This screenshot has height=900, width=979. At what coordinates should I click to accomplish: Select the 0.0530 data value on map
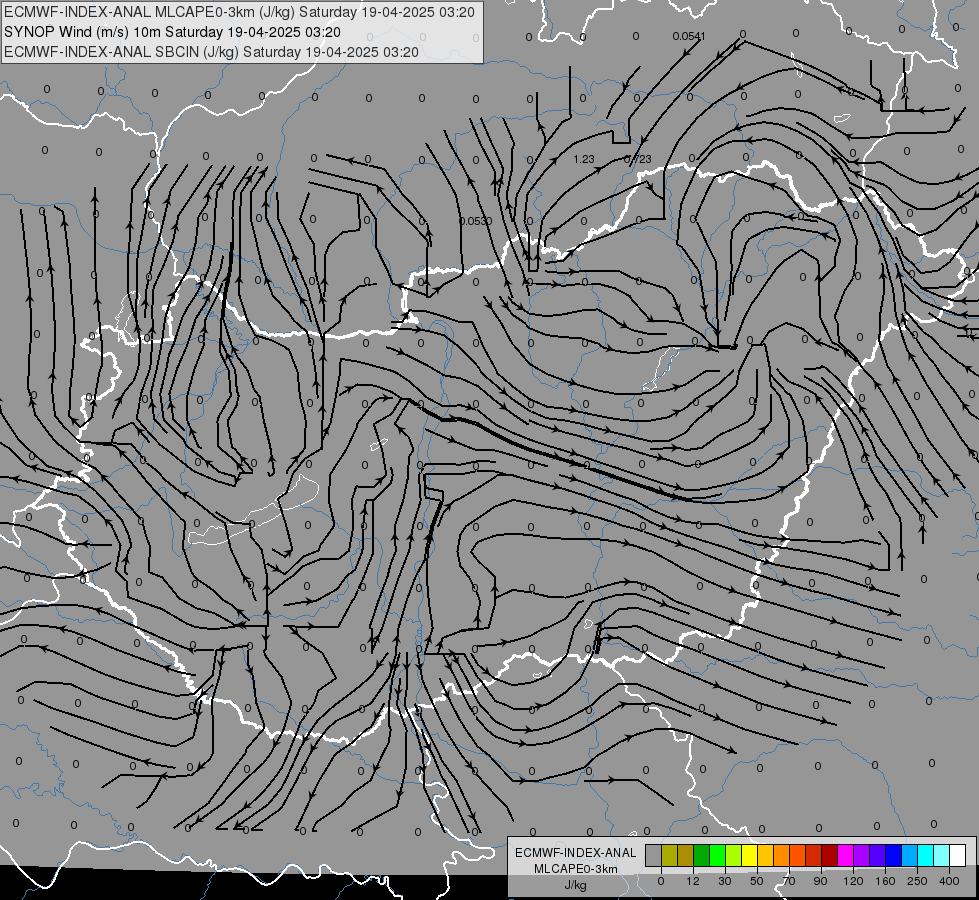click(476, 221)
